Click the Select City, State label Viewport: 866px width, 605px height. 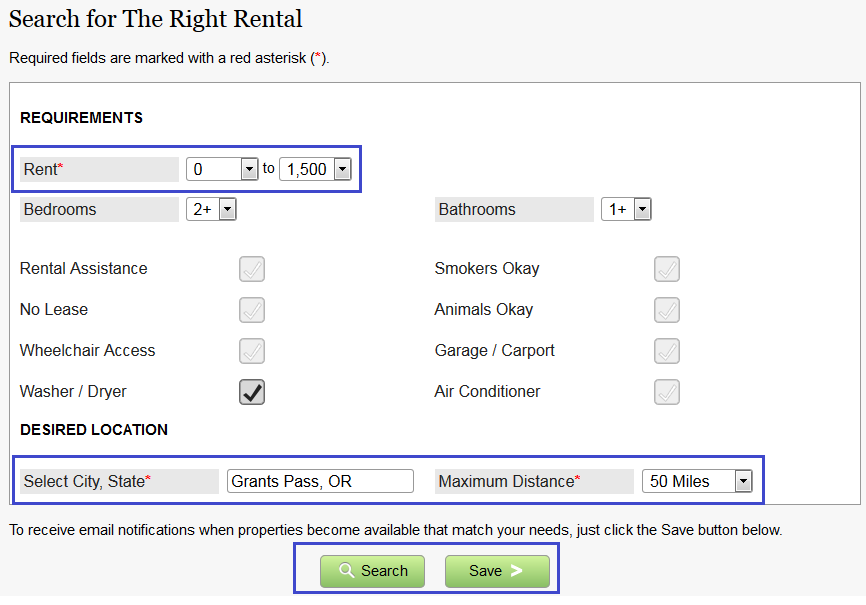tap(87, 481)
